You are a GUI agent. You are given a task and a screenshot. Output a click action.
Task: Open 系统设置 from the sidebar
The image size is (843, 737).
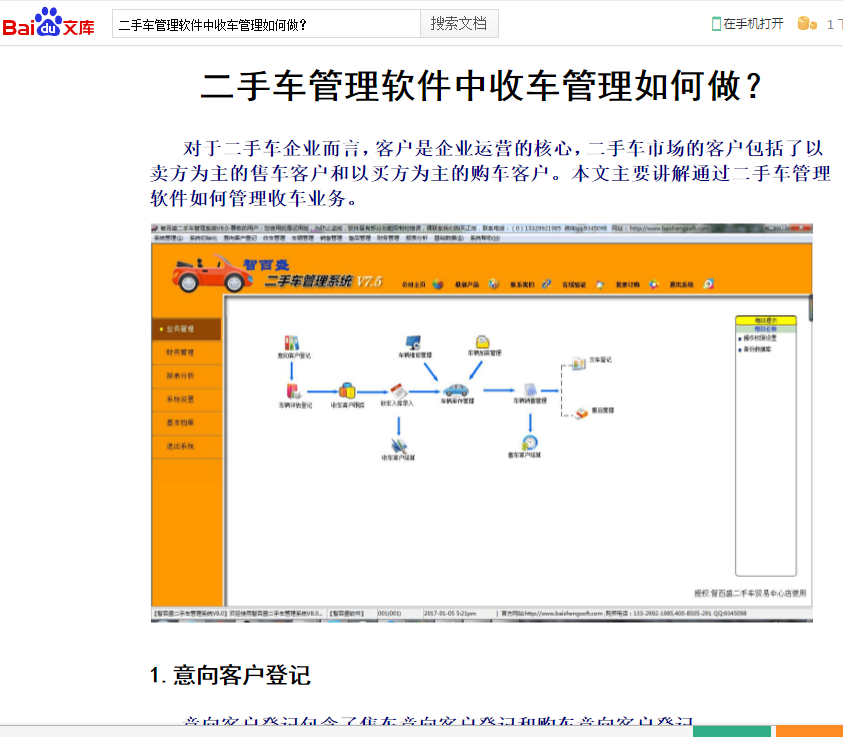[180, 399]
